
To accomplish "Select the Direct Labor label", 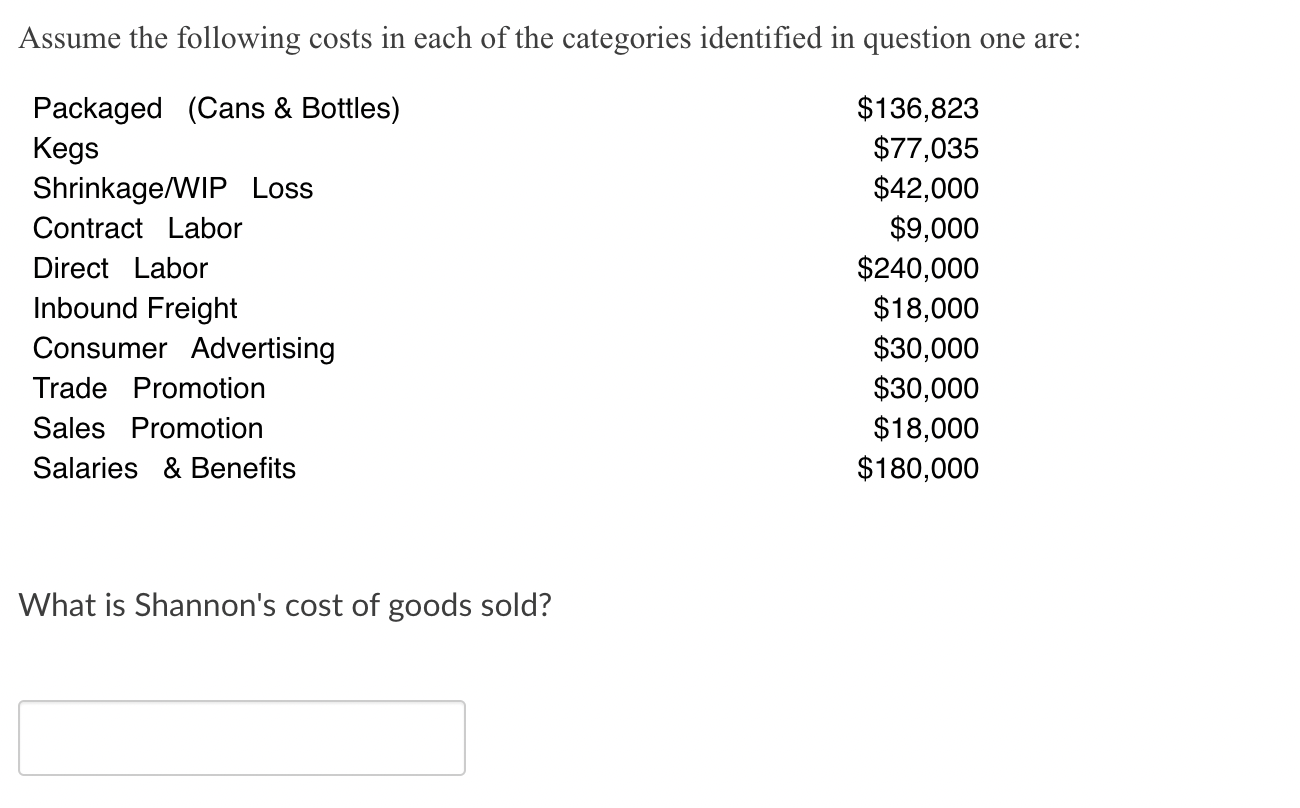I will 121,268.
